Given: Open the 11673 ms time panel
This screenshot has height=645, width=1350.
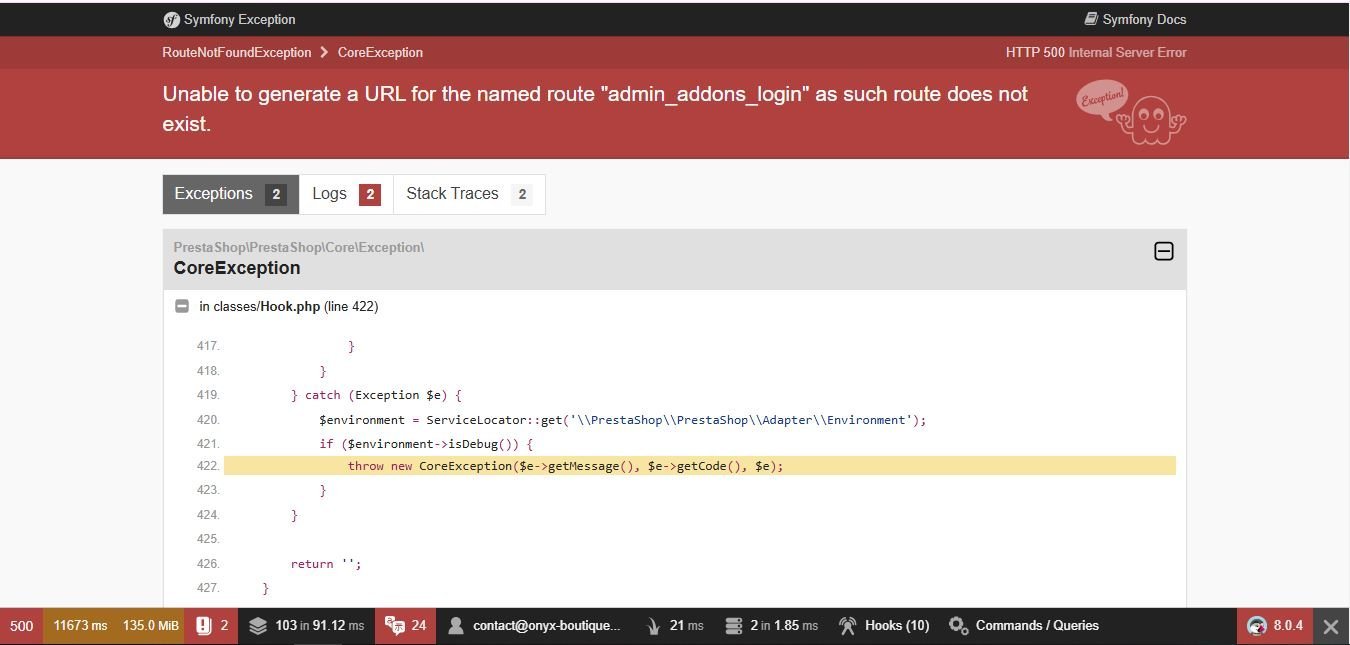Looking at the screenshot, I should coord(80,626).
